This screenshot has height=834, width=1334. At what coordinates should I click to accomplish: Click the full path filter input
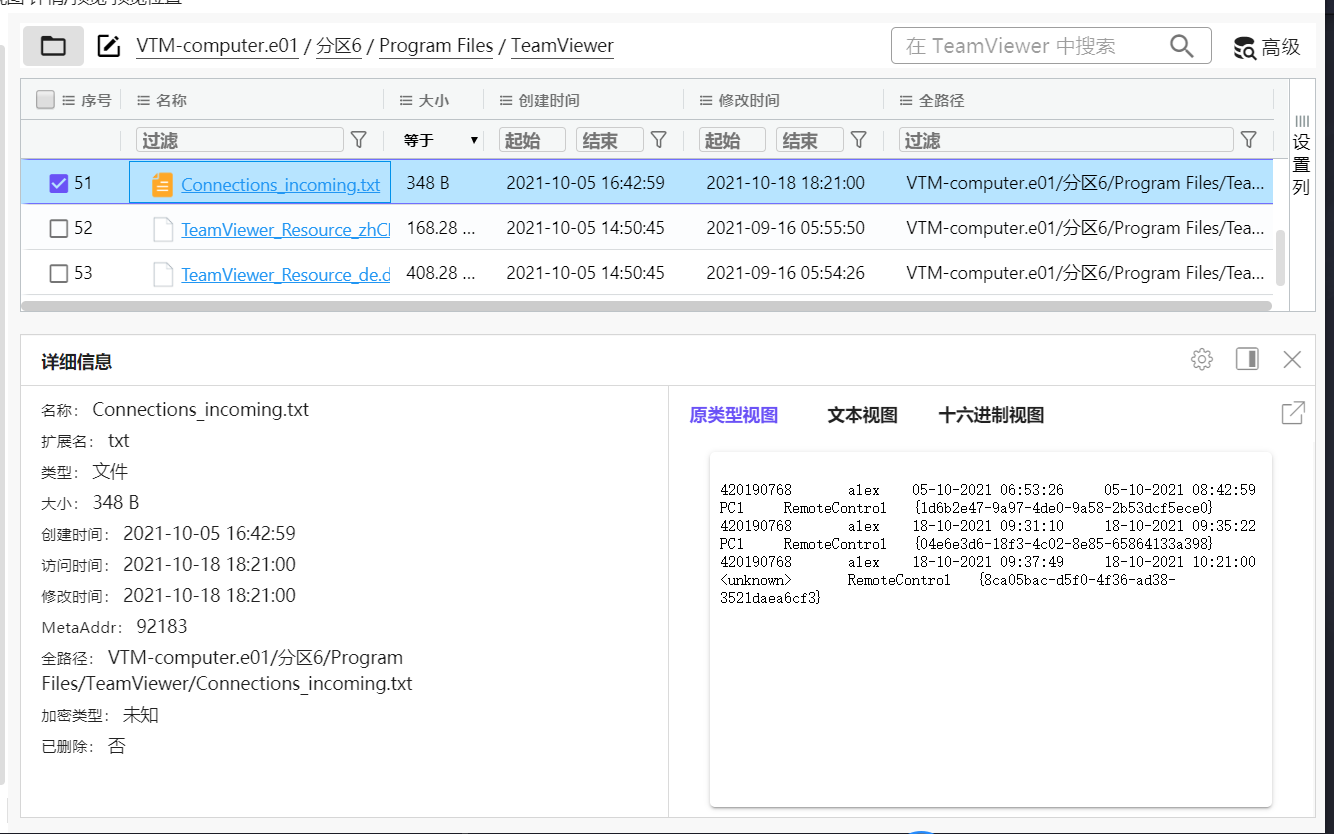click(x=1066, y=140)
